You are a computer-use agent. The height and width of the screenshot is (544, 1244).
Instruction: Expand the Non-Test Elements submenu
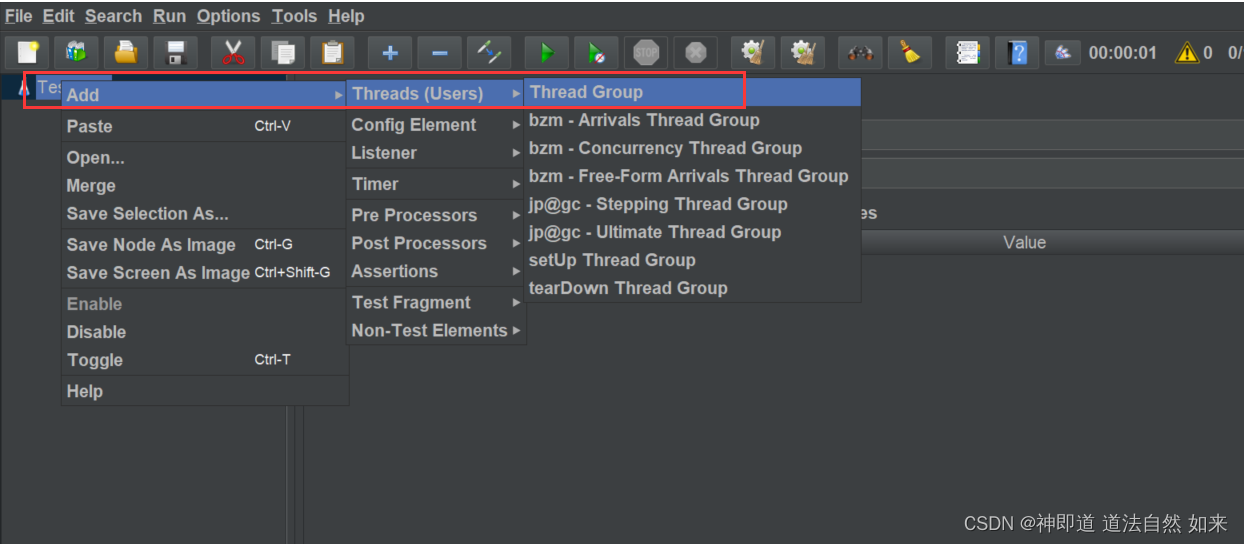click(435, 330)
